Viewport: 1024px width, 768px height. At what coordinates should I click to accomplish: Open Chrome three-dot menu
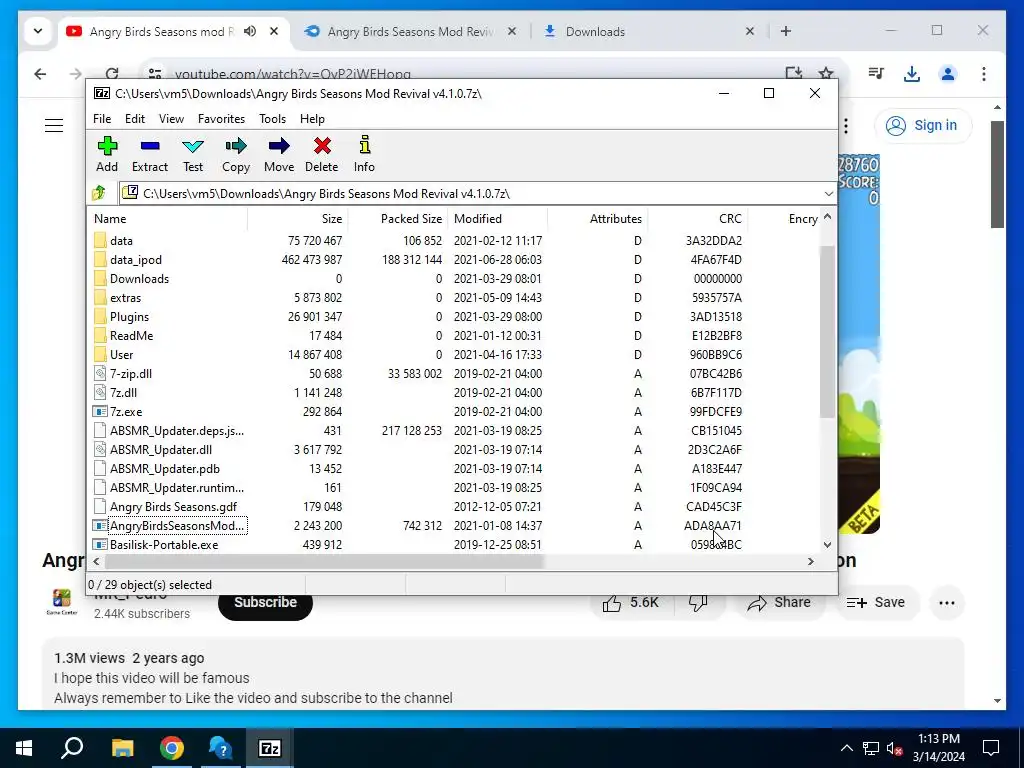984,74
